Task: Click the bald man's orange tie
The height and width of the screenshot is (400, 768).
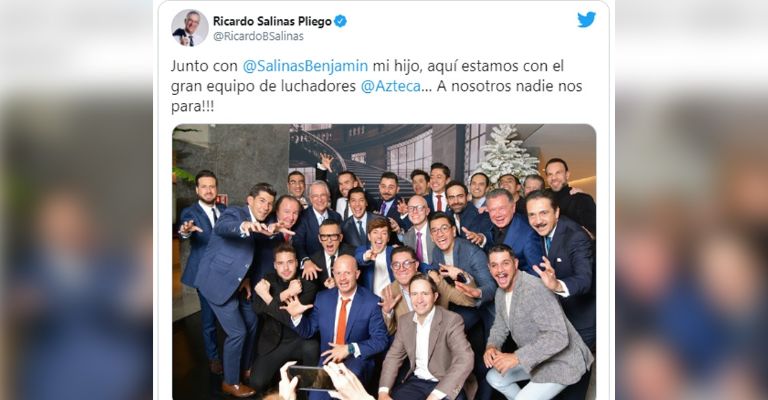Action: pos(341,322)
